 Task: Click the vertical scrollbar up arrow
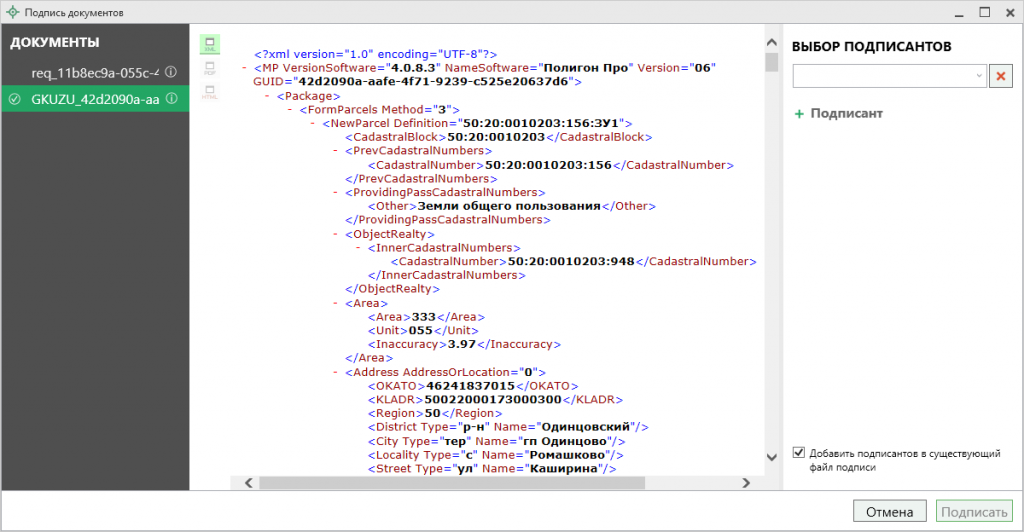(771, 42)
